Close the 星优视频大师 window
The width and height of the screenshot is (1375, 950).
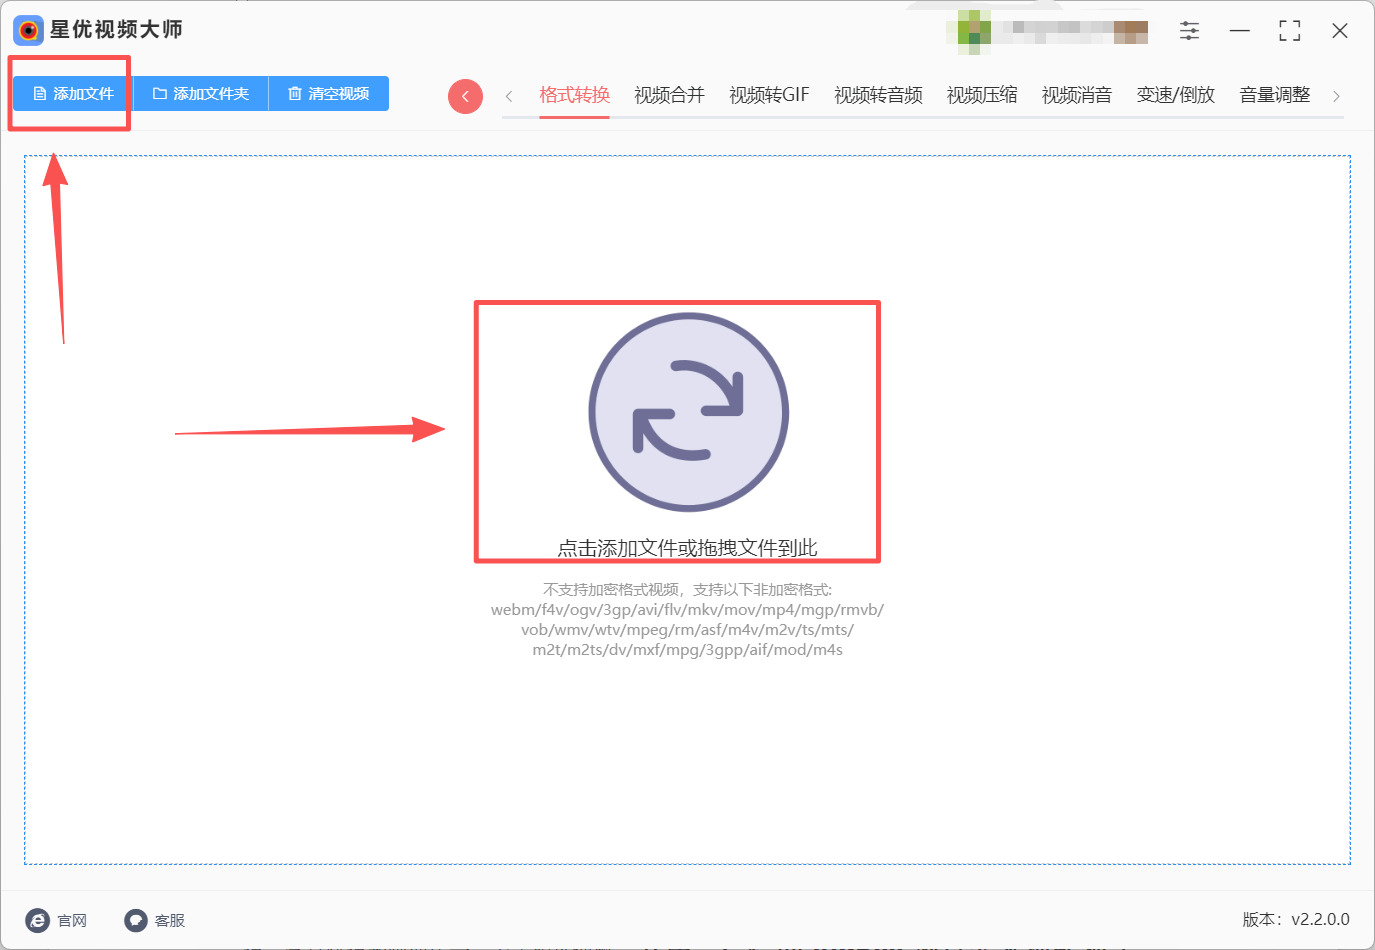coord(1340,31)
